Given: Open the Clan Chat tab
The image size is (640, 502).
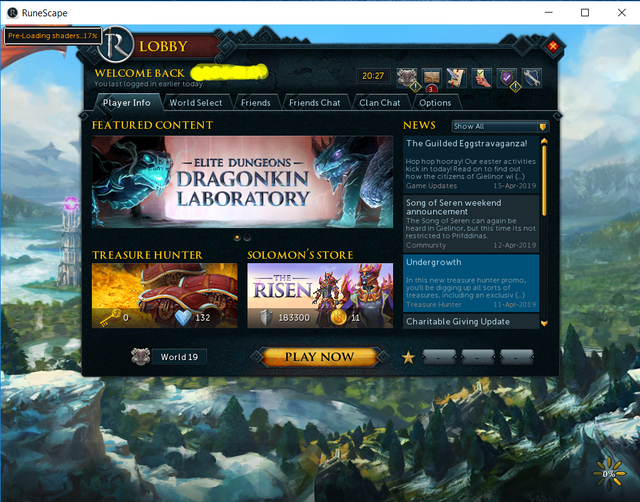Looking at the screenshot, I should tap(380, 102).
